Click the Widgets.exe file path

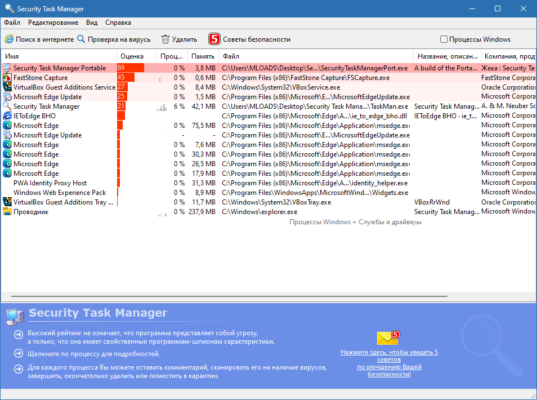coord(315,192)
